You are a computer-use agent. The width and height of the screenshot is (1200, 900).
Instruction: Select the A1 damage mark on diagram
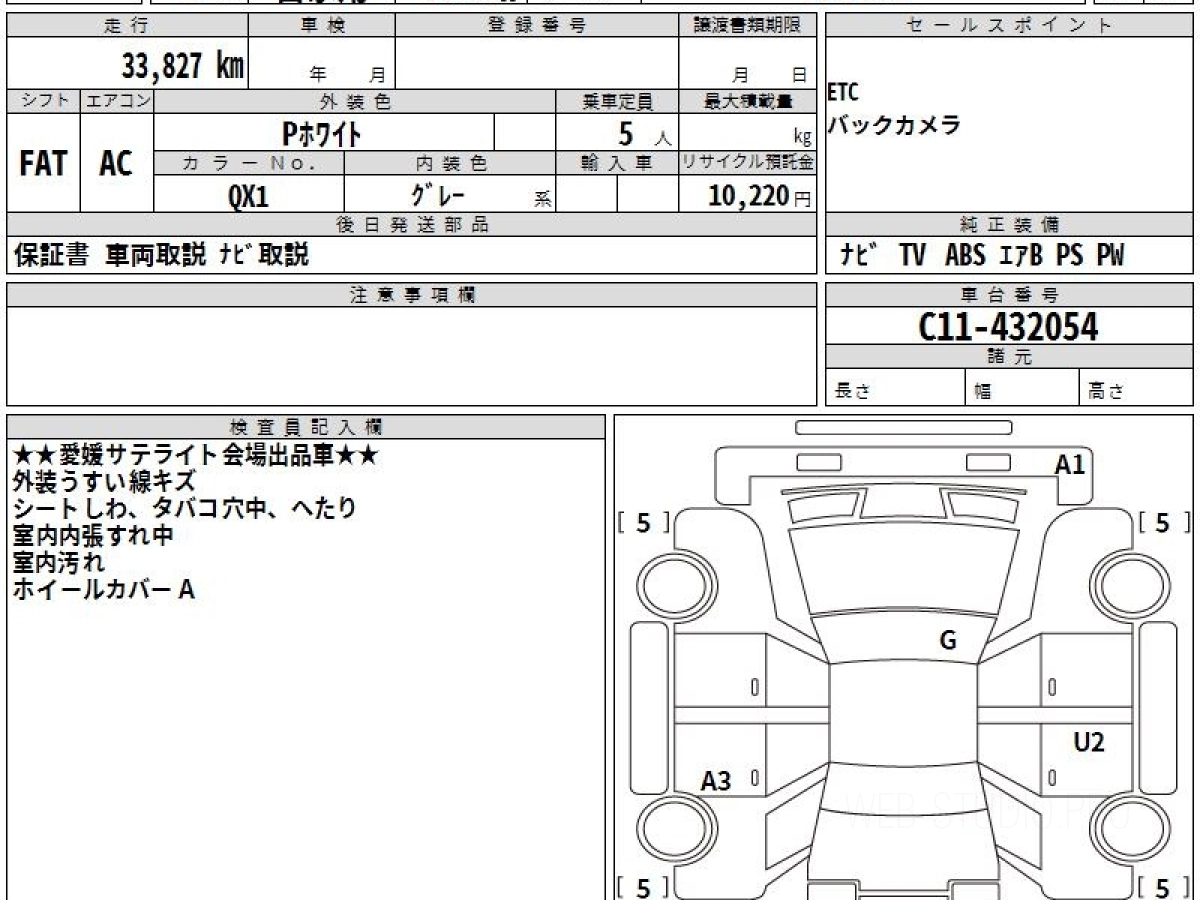[1070, 464]
